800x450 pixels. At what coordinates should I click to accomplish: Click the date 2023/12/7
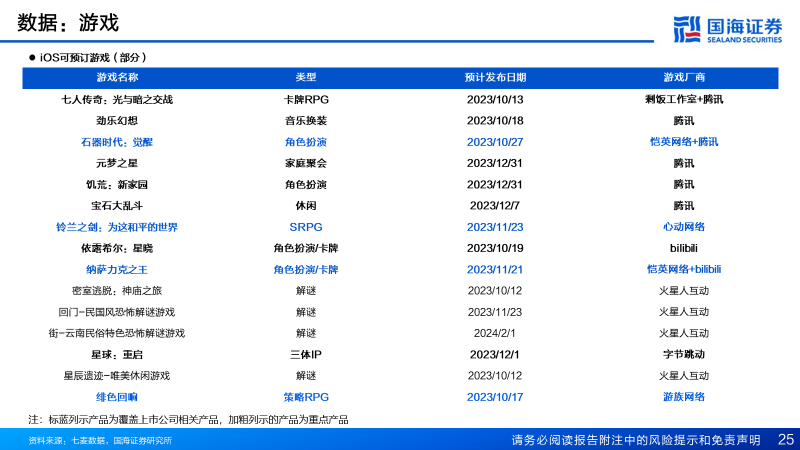495,206
